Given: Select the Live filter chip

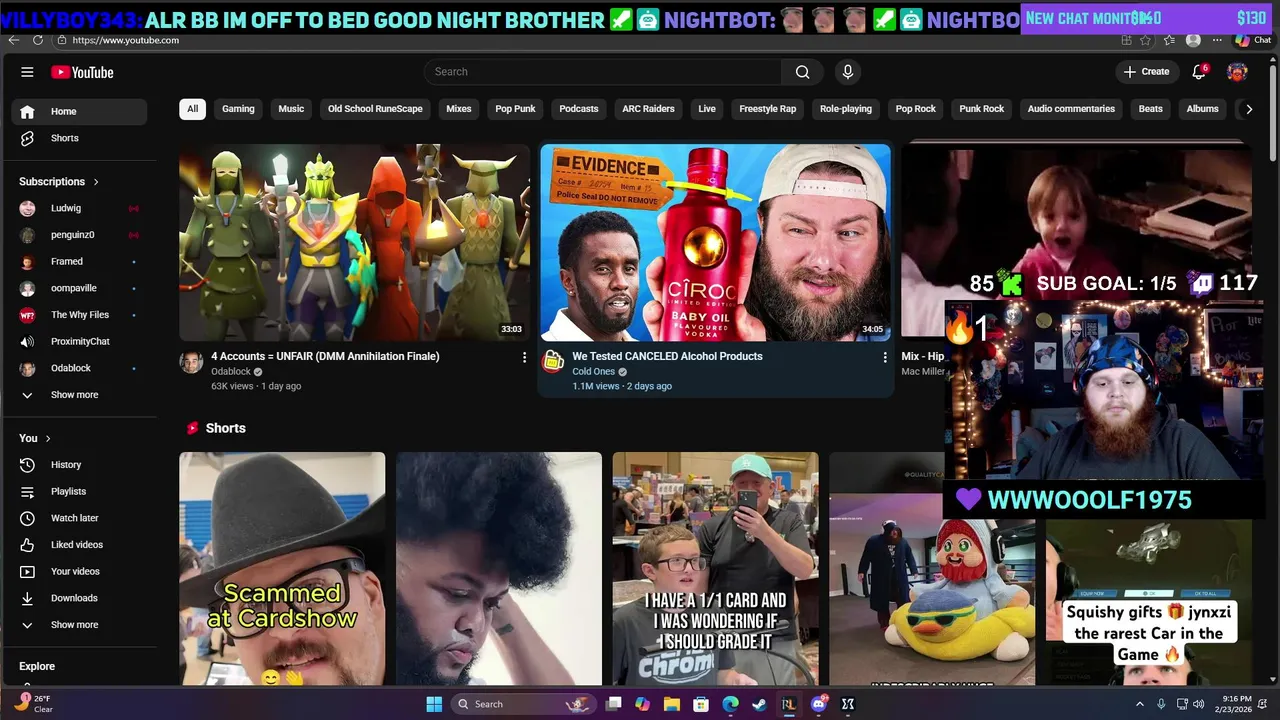Looking at the screenshot, I should tap(707, 109).
